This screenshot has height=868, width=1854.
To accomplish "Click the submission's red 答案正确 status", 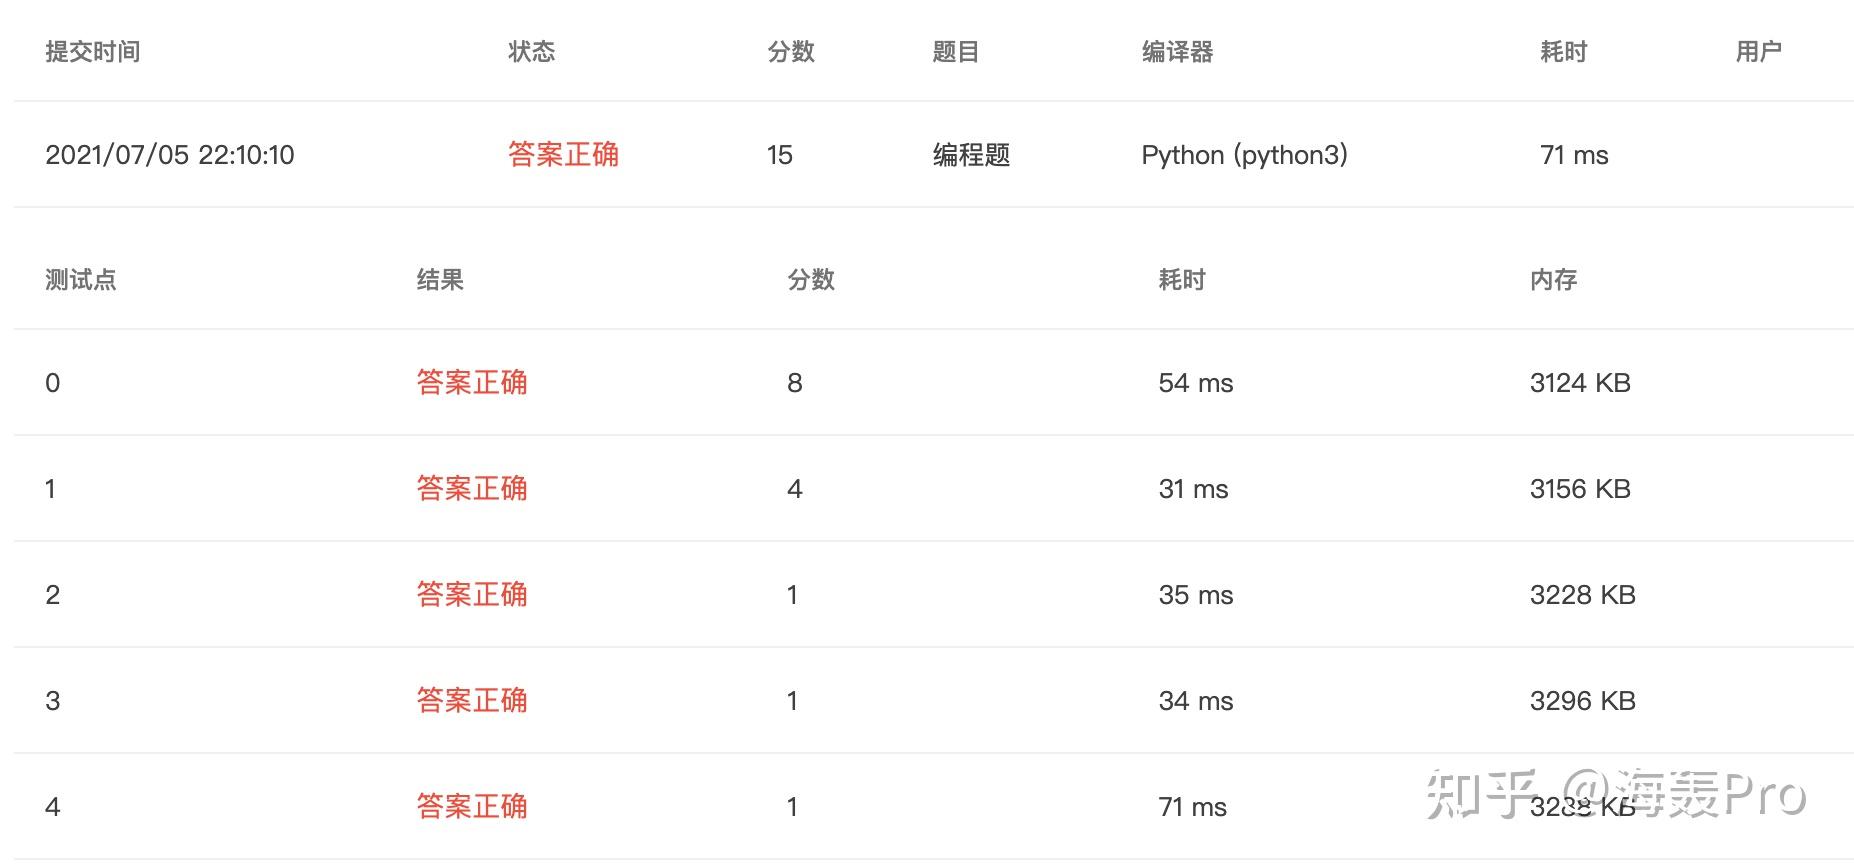I will [563, 155].
